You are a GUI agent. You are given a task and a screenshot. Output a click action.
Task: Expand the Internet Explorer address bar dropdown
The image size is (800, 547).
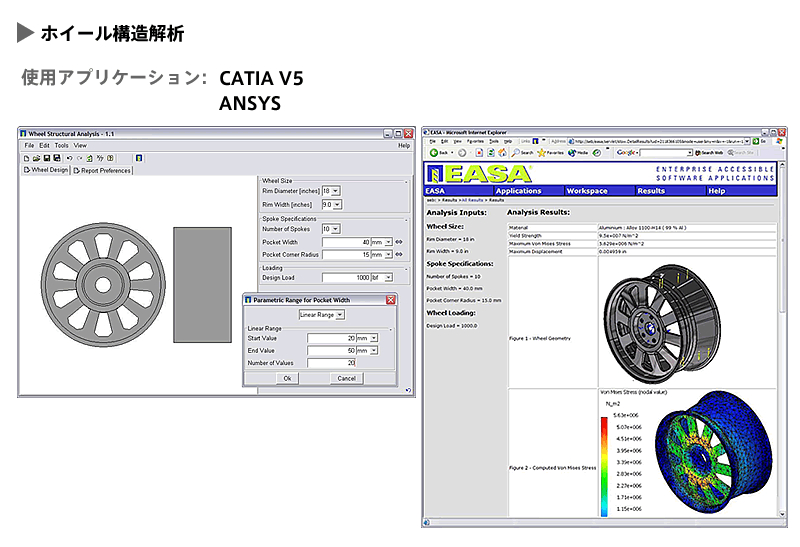point(747,141)
